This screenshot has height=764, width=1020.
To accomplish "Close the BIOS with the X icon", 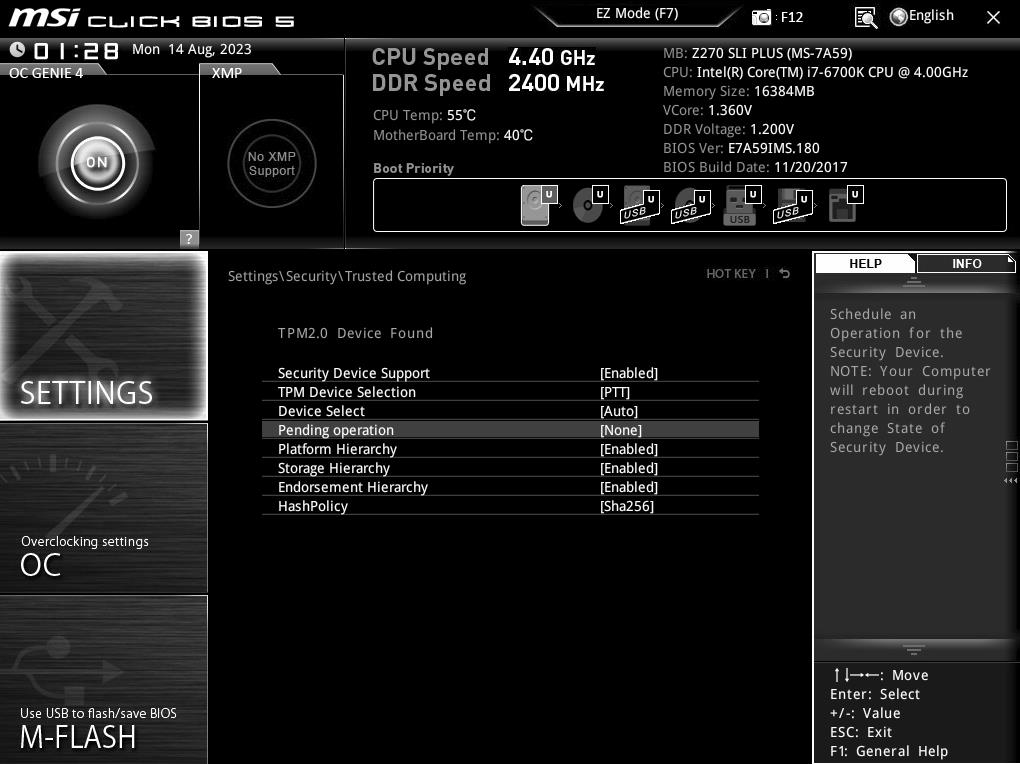I will [x=993, y=18].
